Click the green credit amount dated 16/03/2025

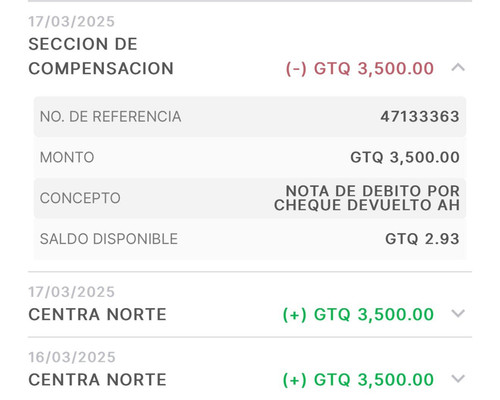click(358, 380)
